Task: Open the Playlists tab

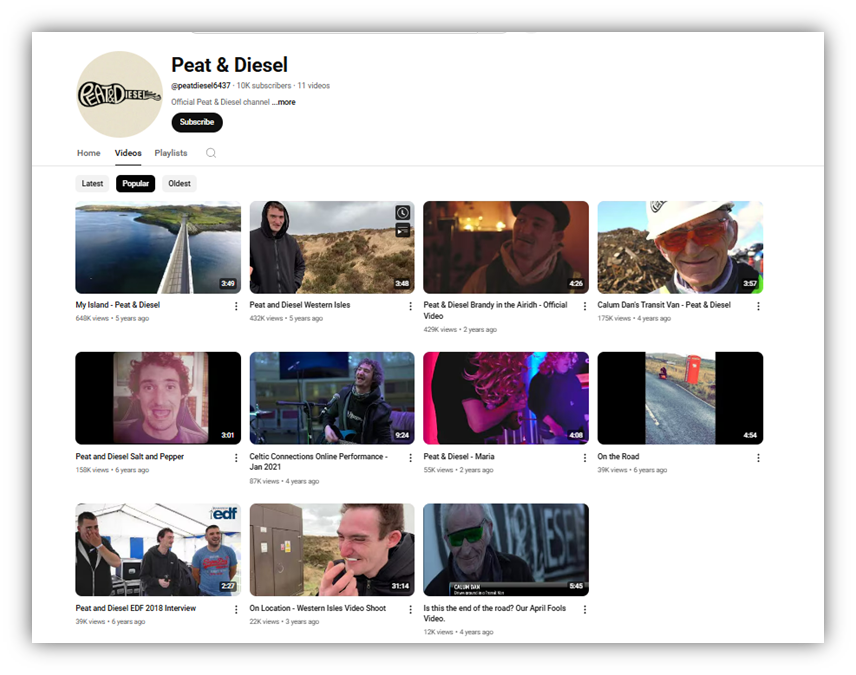Action: click(171, 153)
